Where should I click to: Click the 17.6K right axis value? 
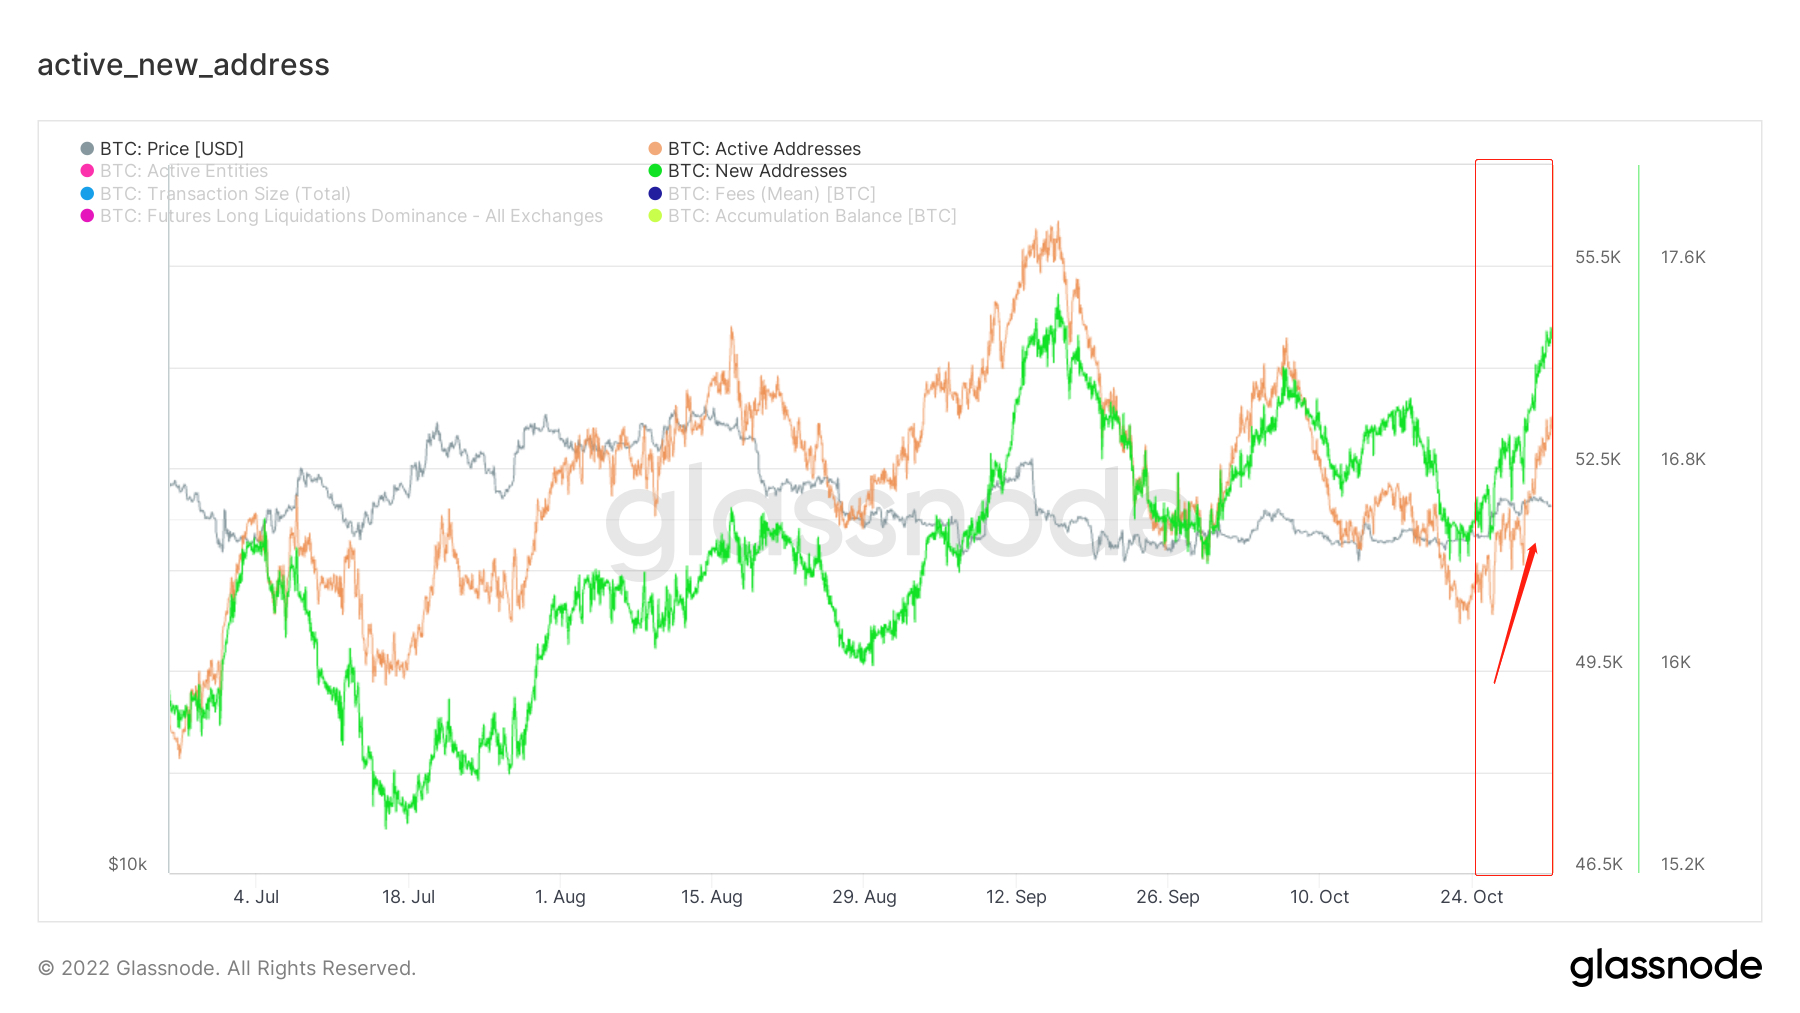click(1683, 257)
